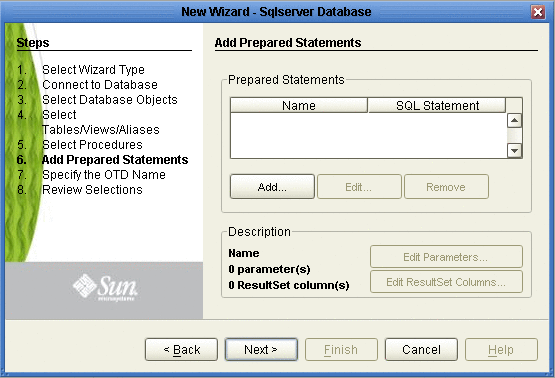The image size is (555, 378).
Task: Click step 'Select Procedures'
Action: pos(92,145)
